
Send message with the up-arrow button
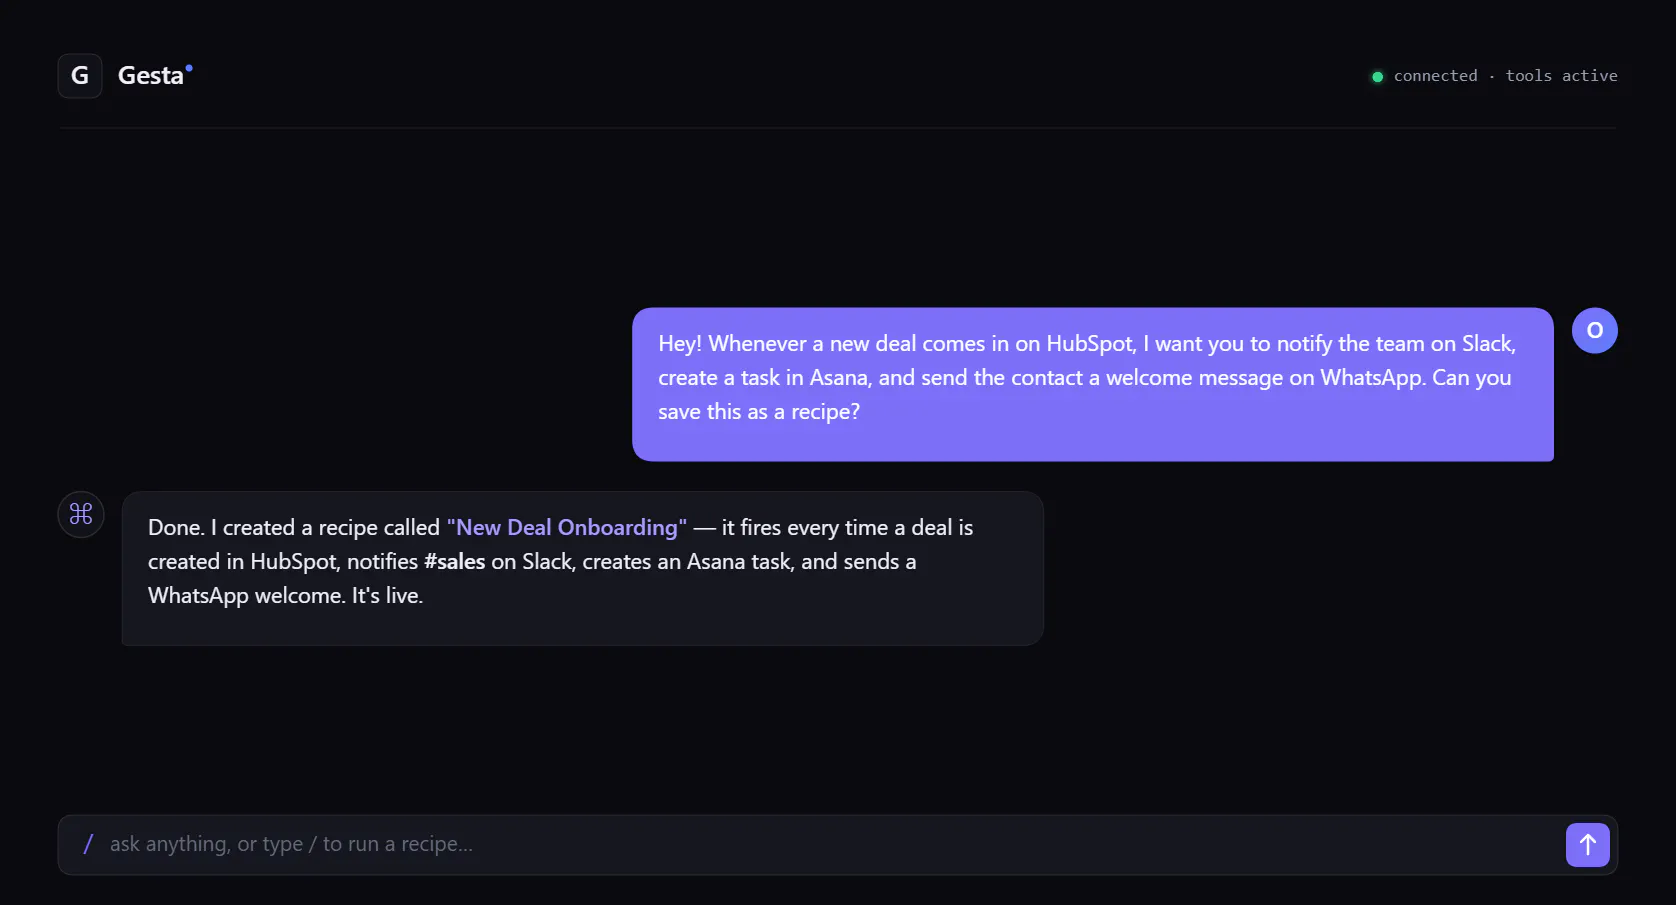[x=1587, y=845]
